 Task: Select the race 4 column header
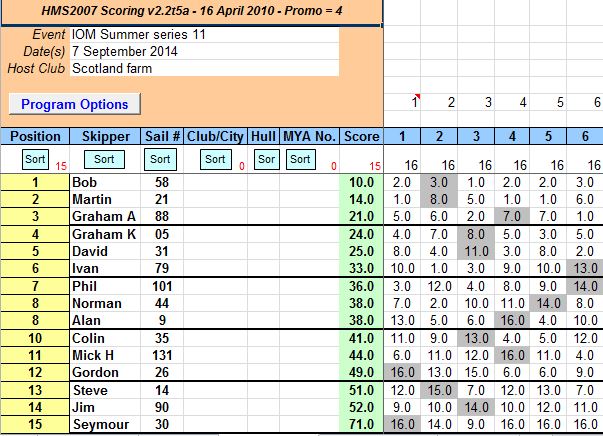click(510, 136)
